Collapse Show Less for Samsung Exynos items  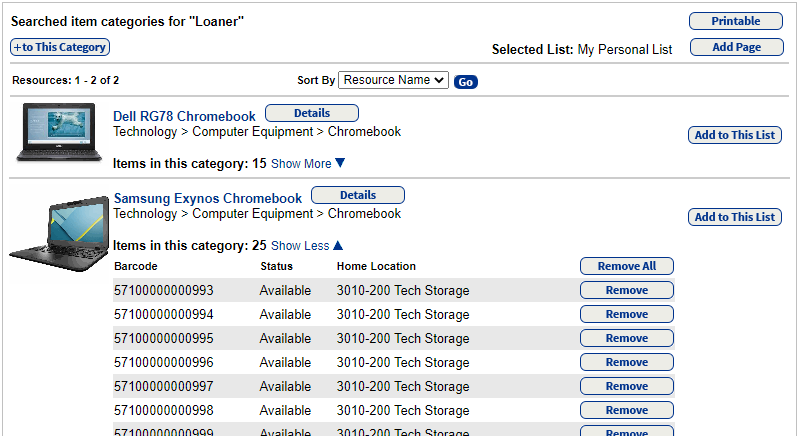point(307,246)
